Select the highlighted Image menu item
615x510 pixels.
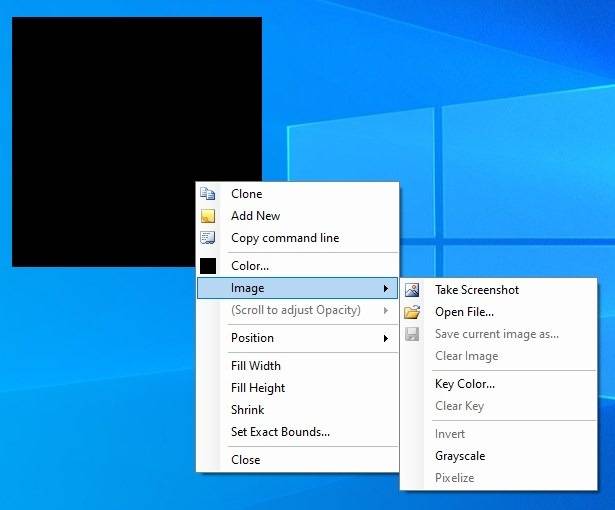point(297,288)
